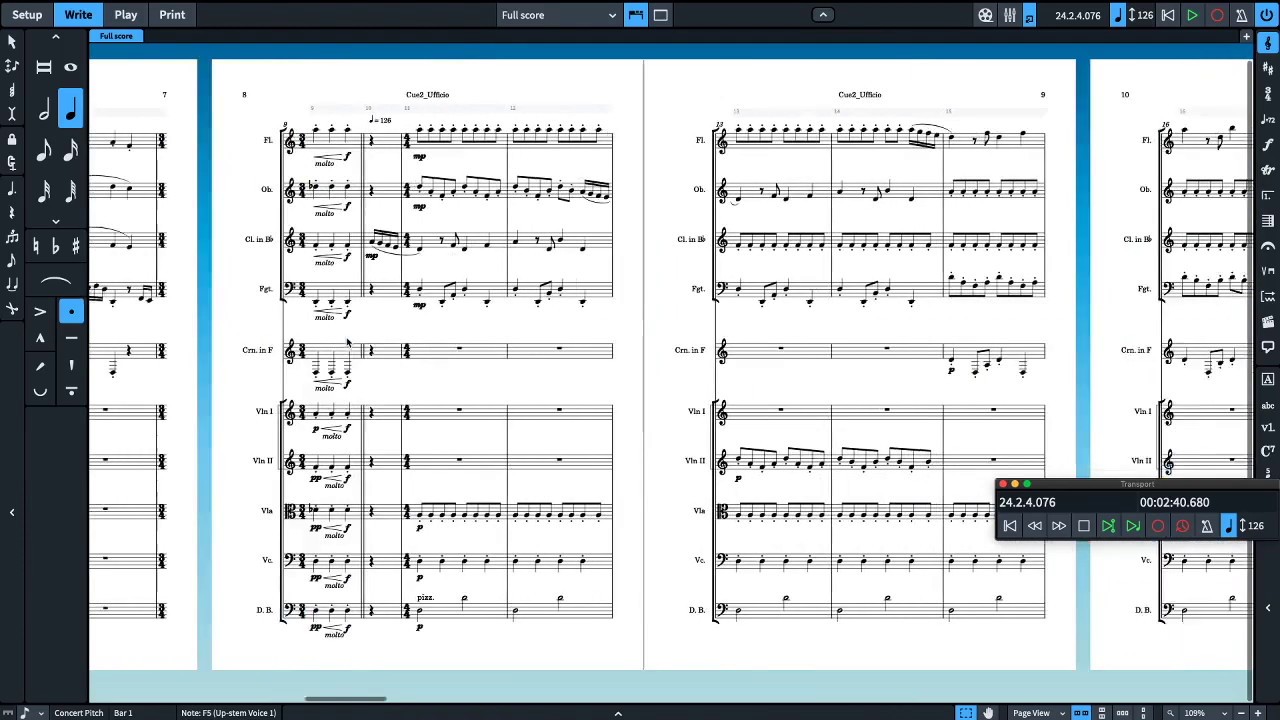Viewport: 1280px width, 720px height.
Task: Stop playback in Transport window
Action: (1084, 526)
